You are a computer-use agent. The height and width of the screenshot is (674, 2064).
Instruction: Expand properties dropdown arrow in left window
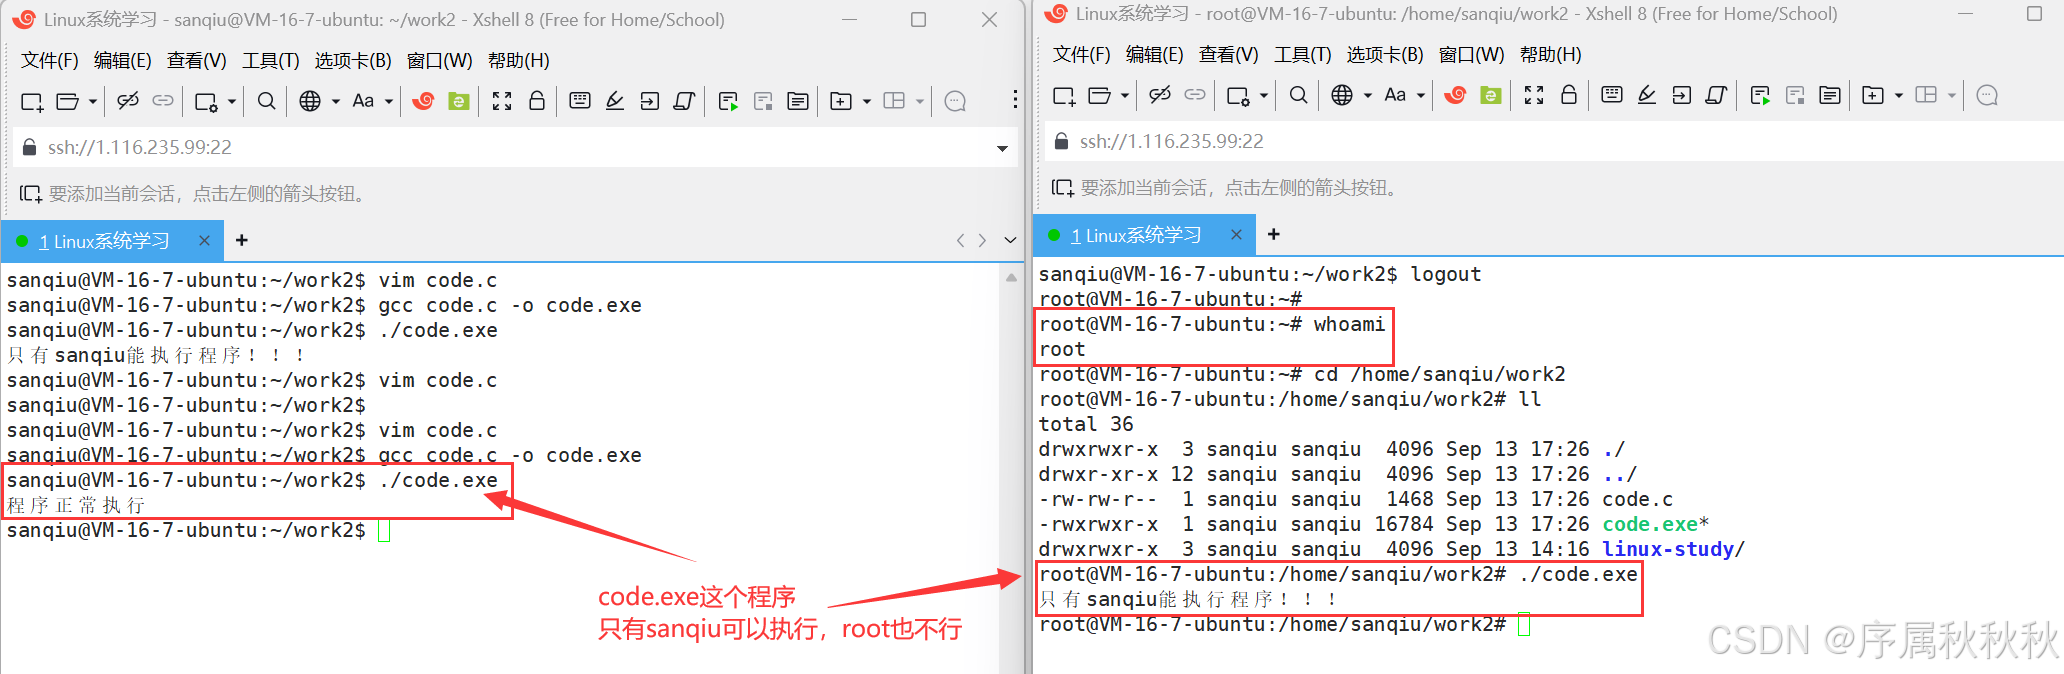coord(231,102)
